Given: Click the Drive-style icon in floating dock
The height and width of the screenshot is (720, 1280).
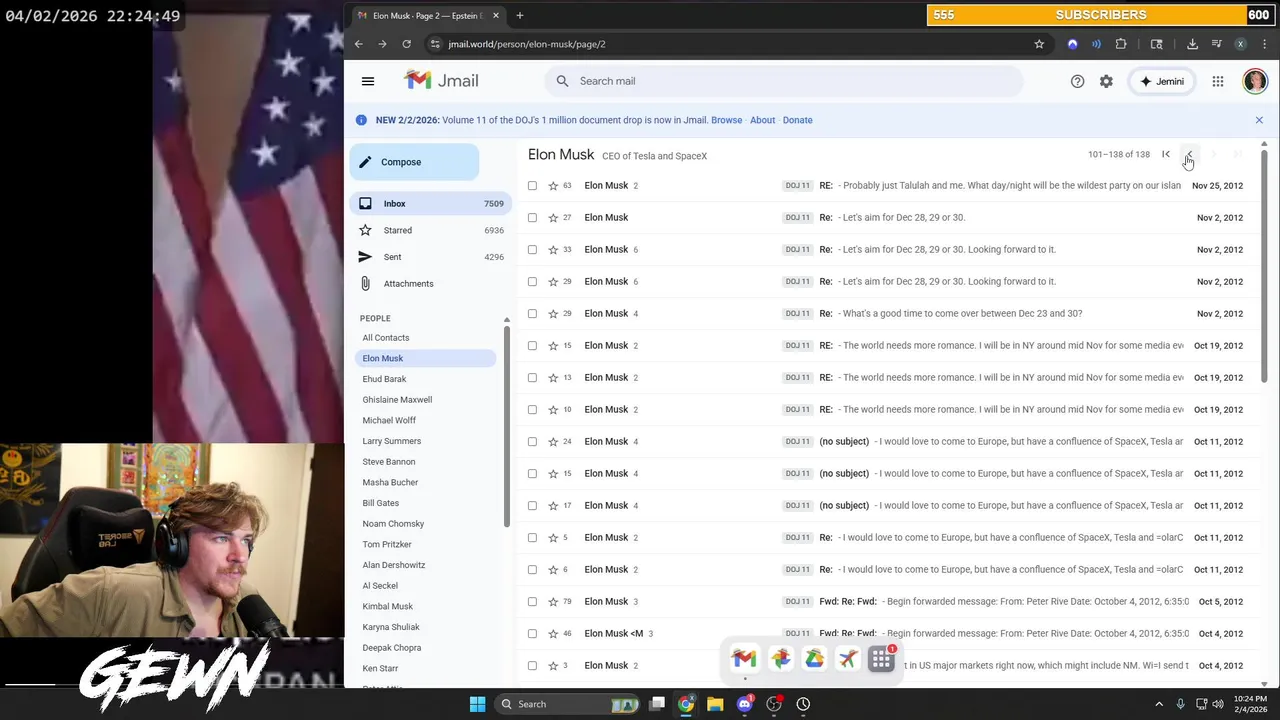Looking at the screenshot, I should (x=815, y=658).
